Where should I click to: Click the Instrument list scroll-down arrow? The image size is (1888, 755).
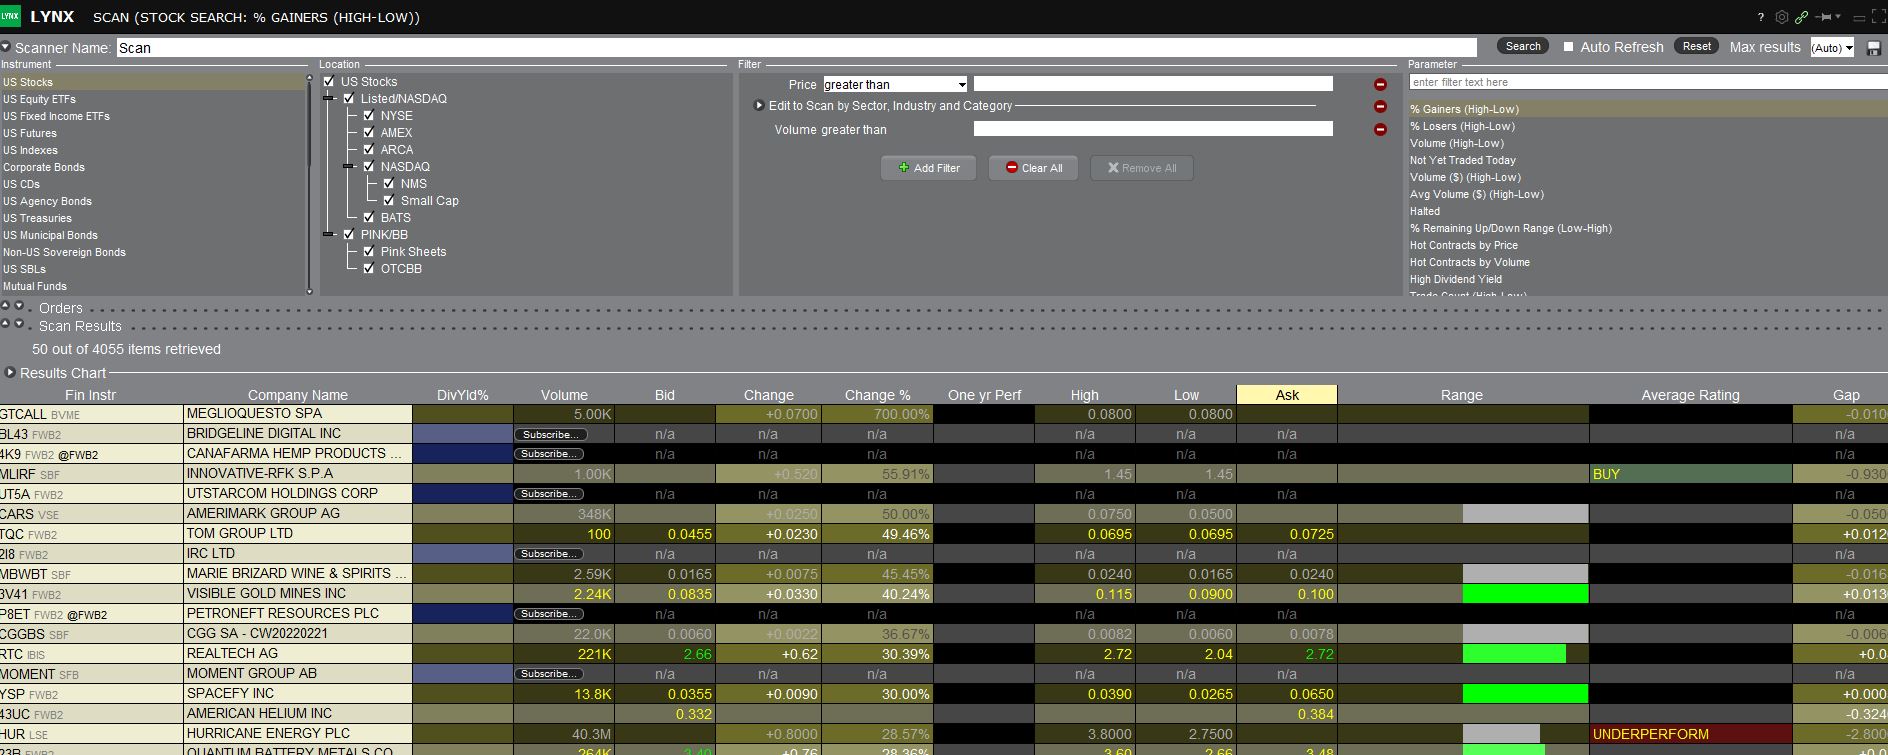point(309,291)
